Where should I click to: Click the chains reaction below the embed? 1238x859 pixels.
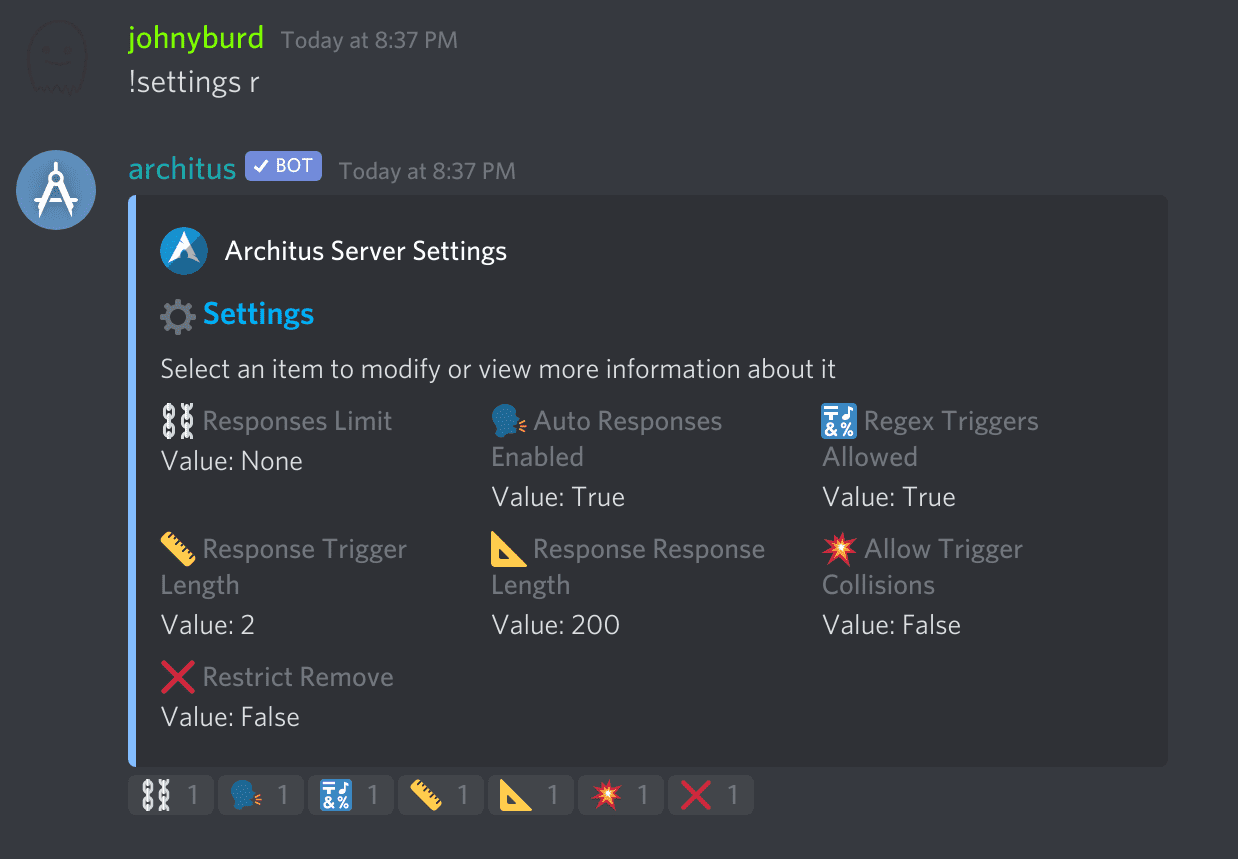[170, 795]
